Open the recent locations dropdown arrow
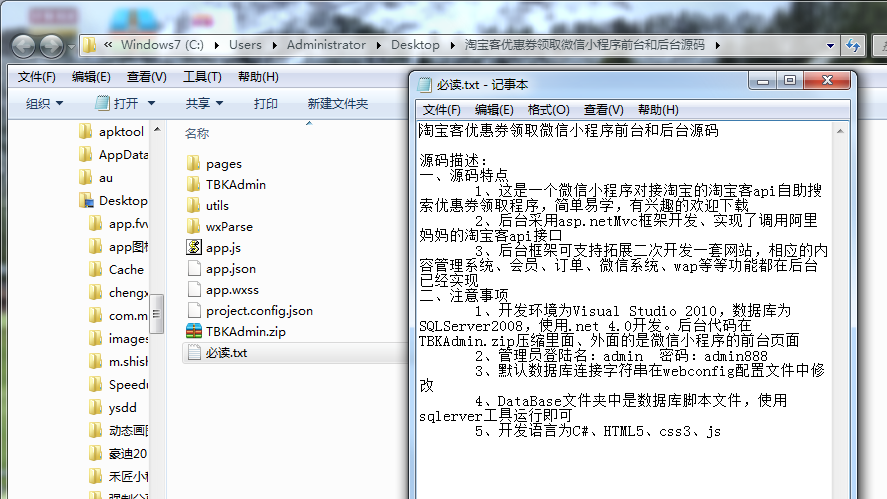 click(71, 46)
